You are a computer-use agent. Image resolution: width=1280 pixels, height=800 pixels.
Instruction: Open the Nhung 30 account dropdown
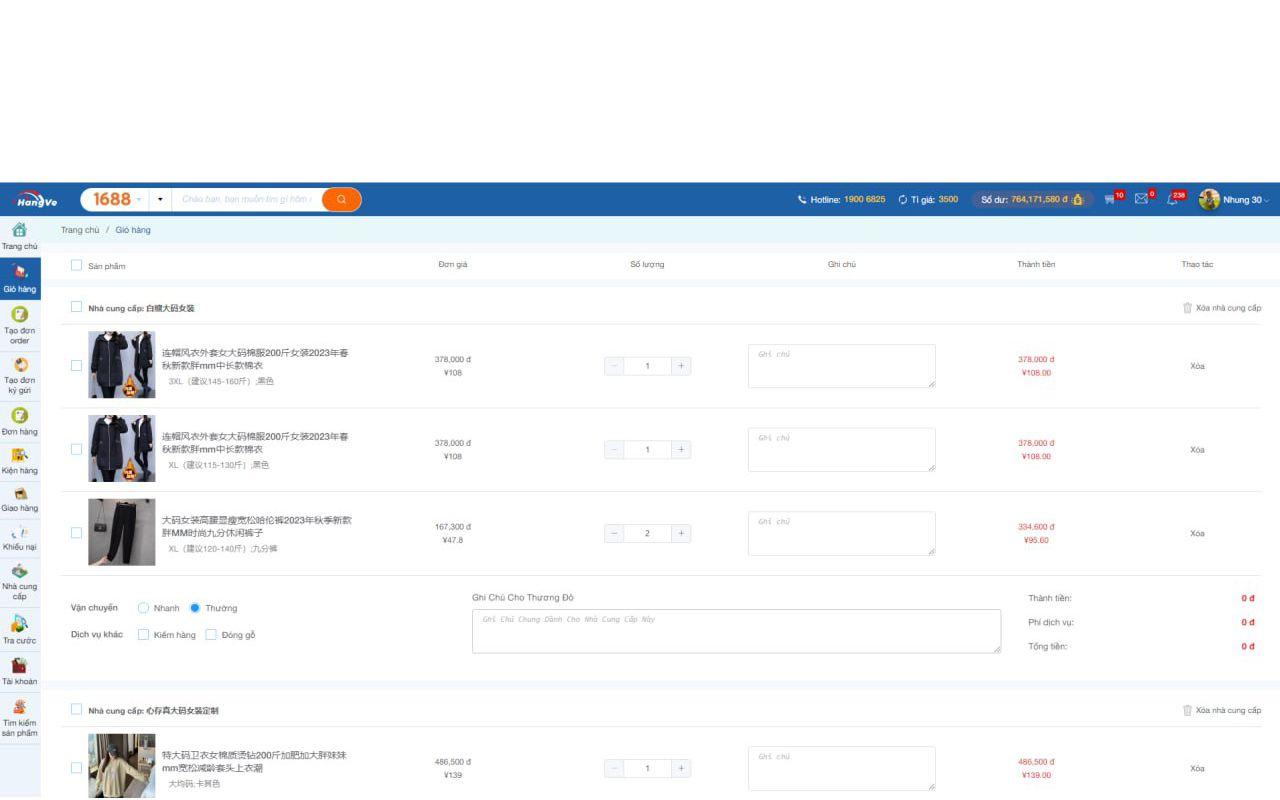1235,199
